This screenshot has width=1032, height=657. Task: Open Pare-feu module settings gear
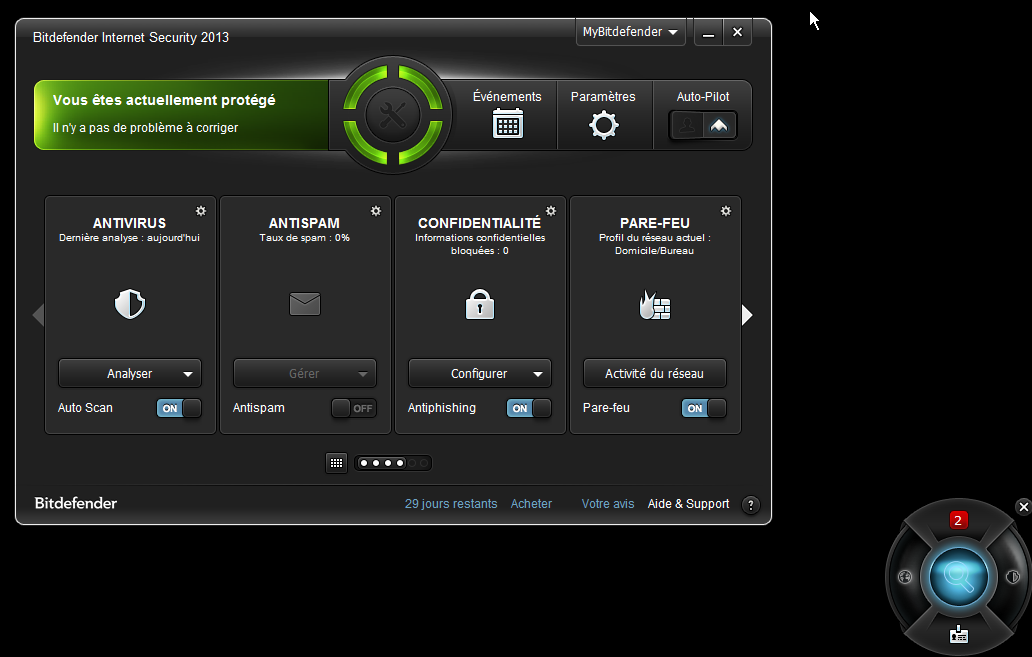[x=726, y=211]
